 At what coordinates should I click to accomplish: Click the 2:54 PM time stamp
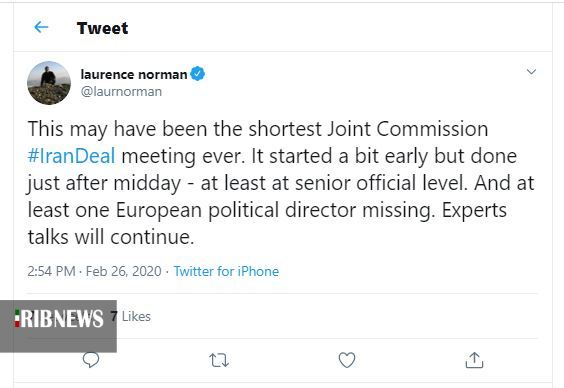51,271
